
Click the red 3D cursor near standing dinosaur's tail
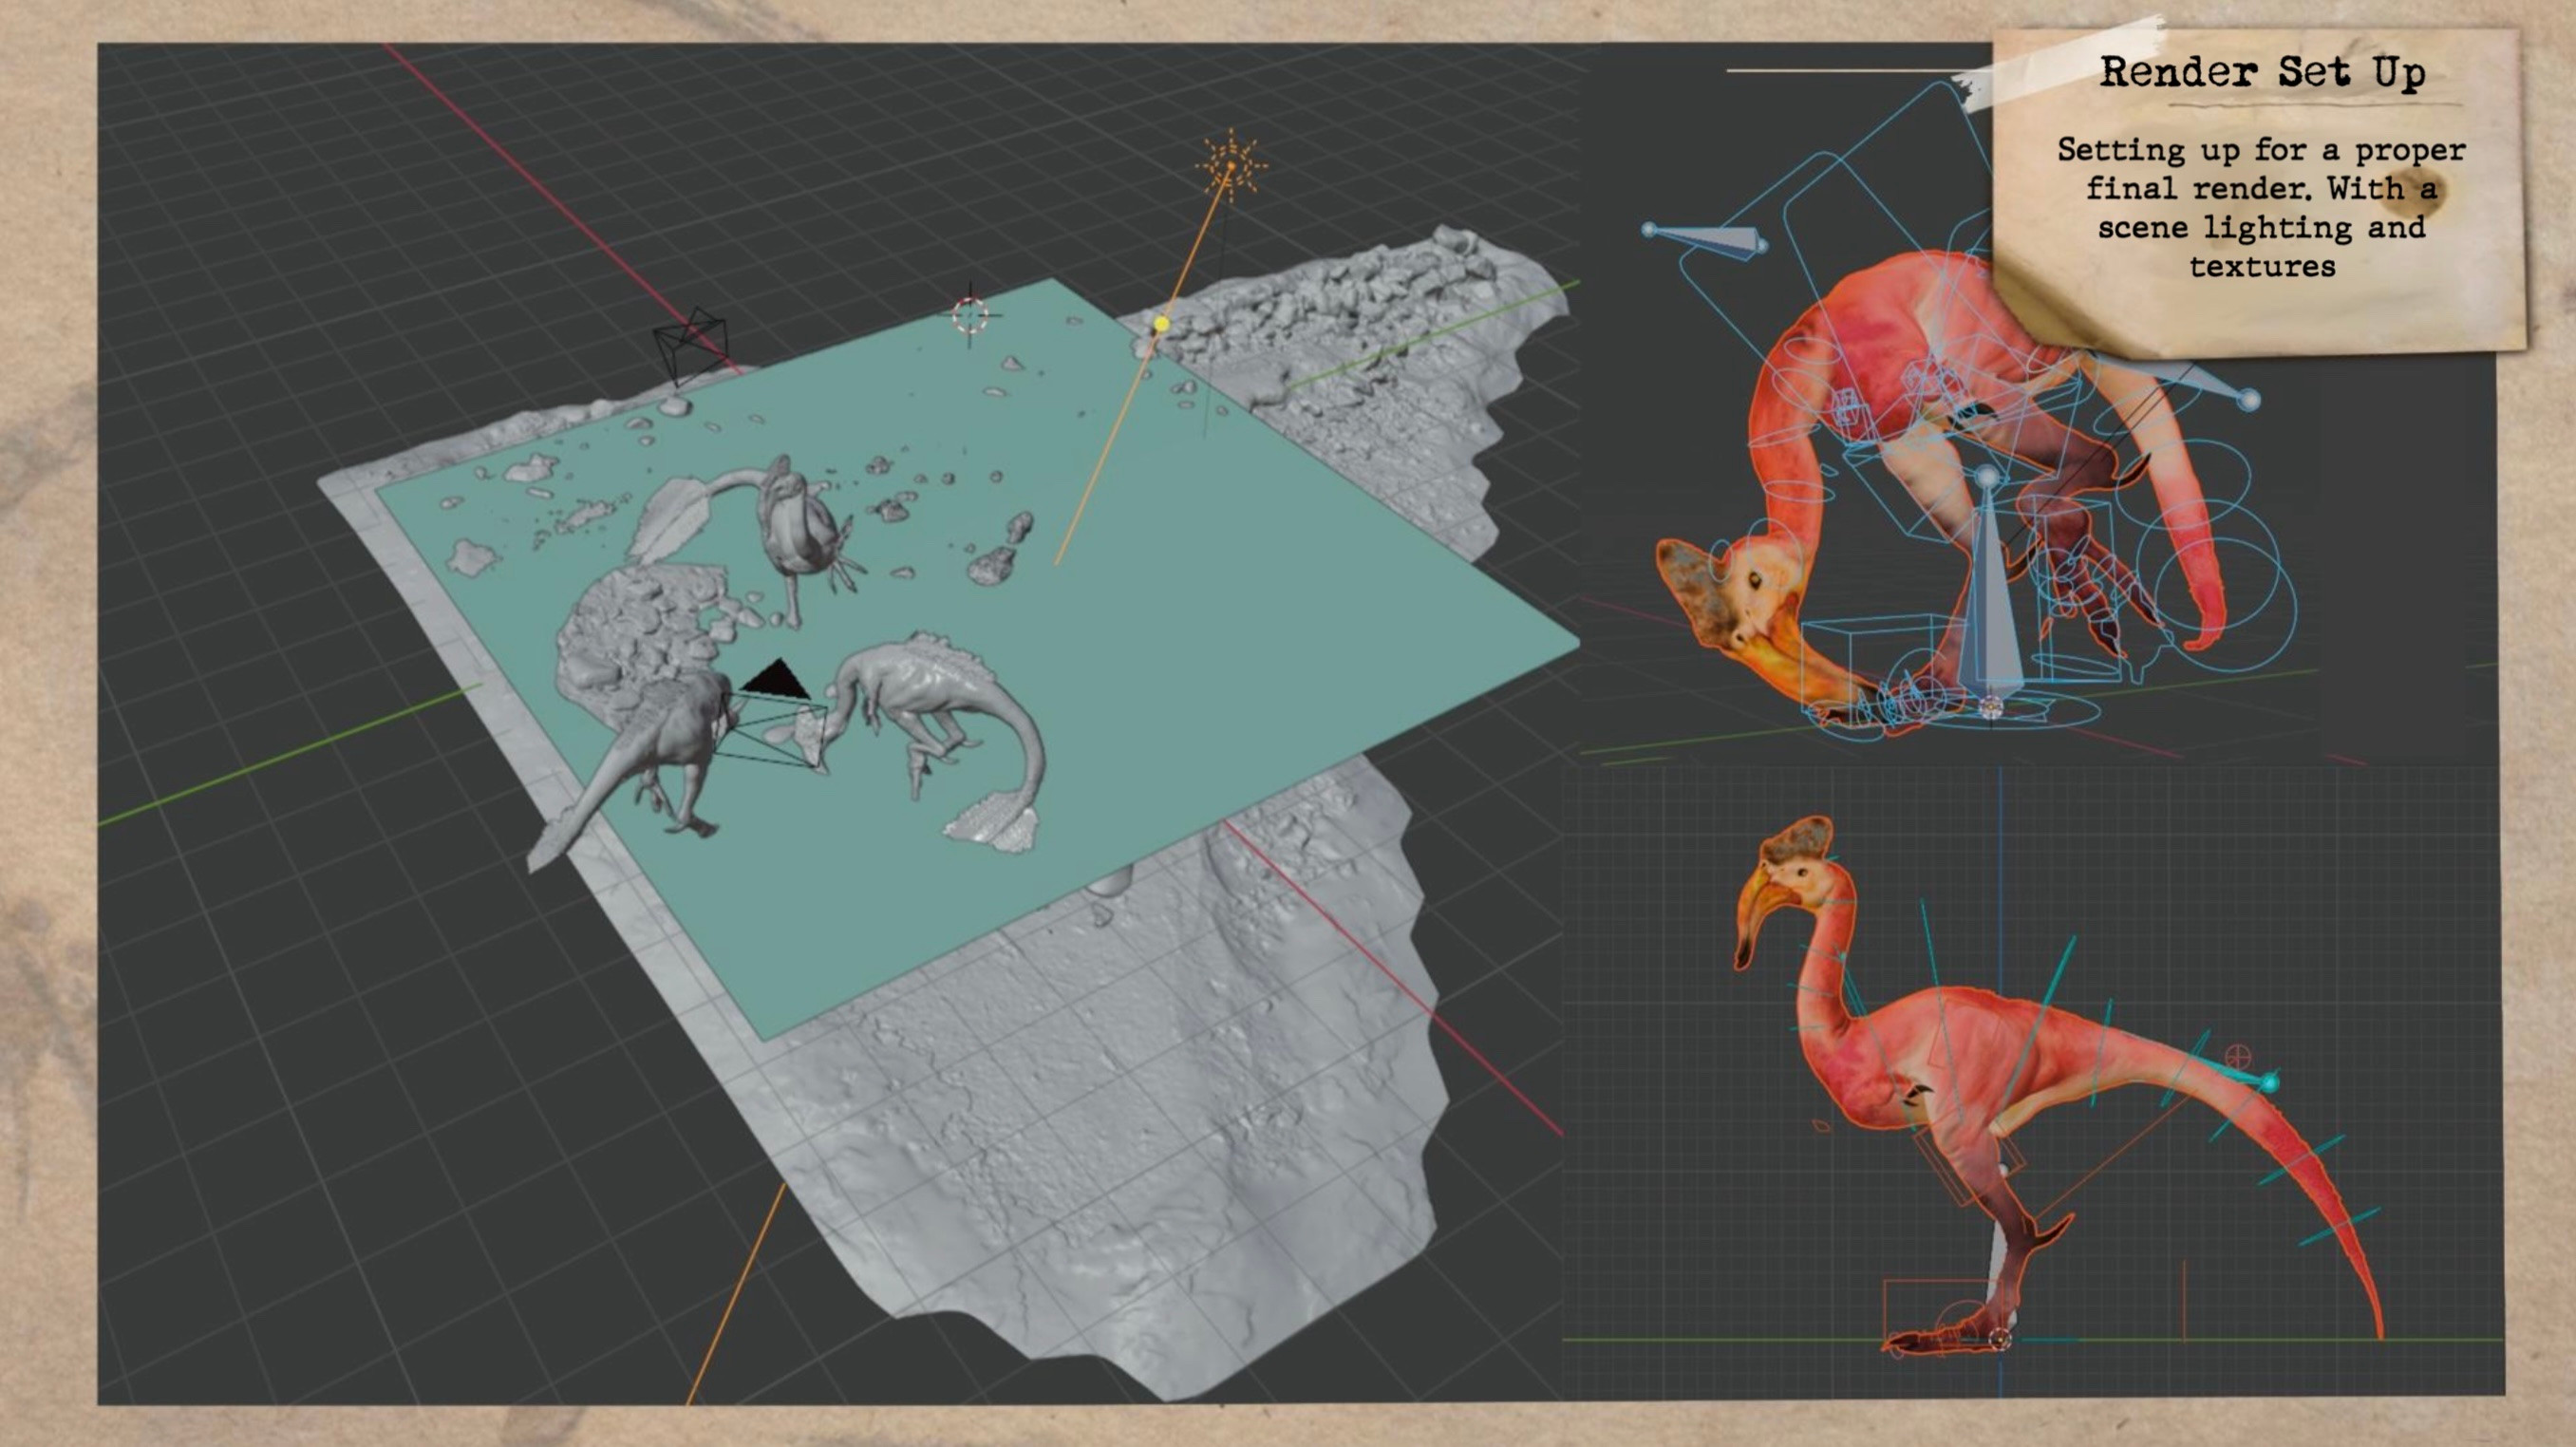[2238, 1056]
